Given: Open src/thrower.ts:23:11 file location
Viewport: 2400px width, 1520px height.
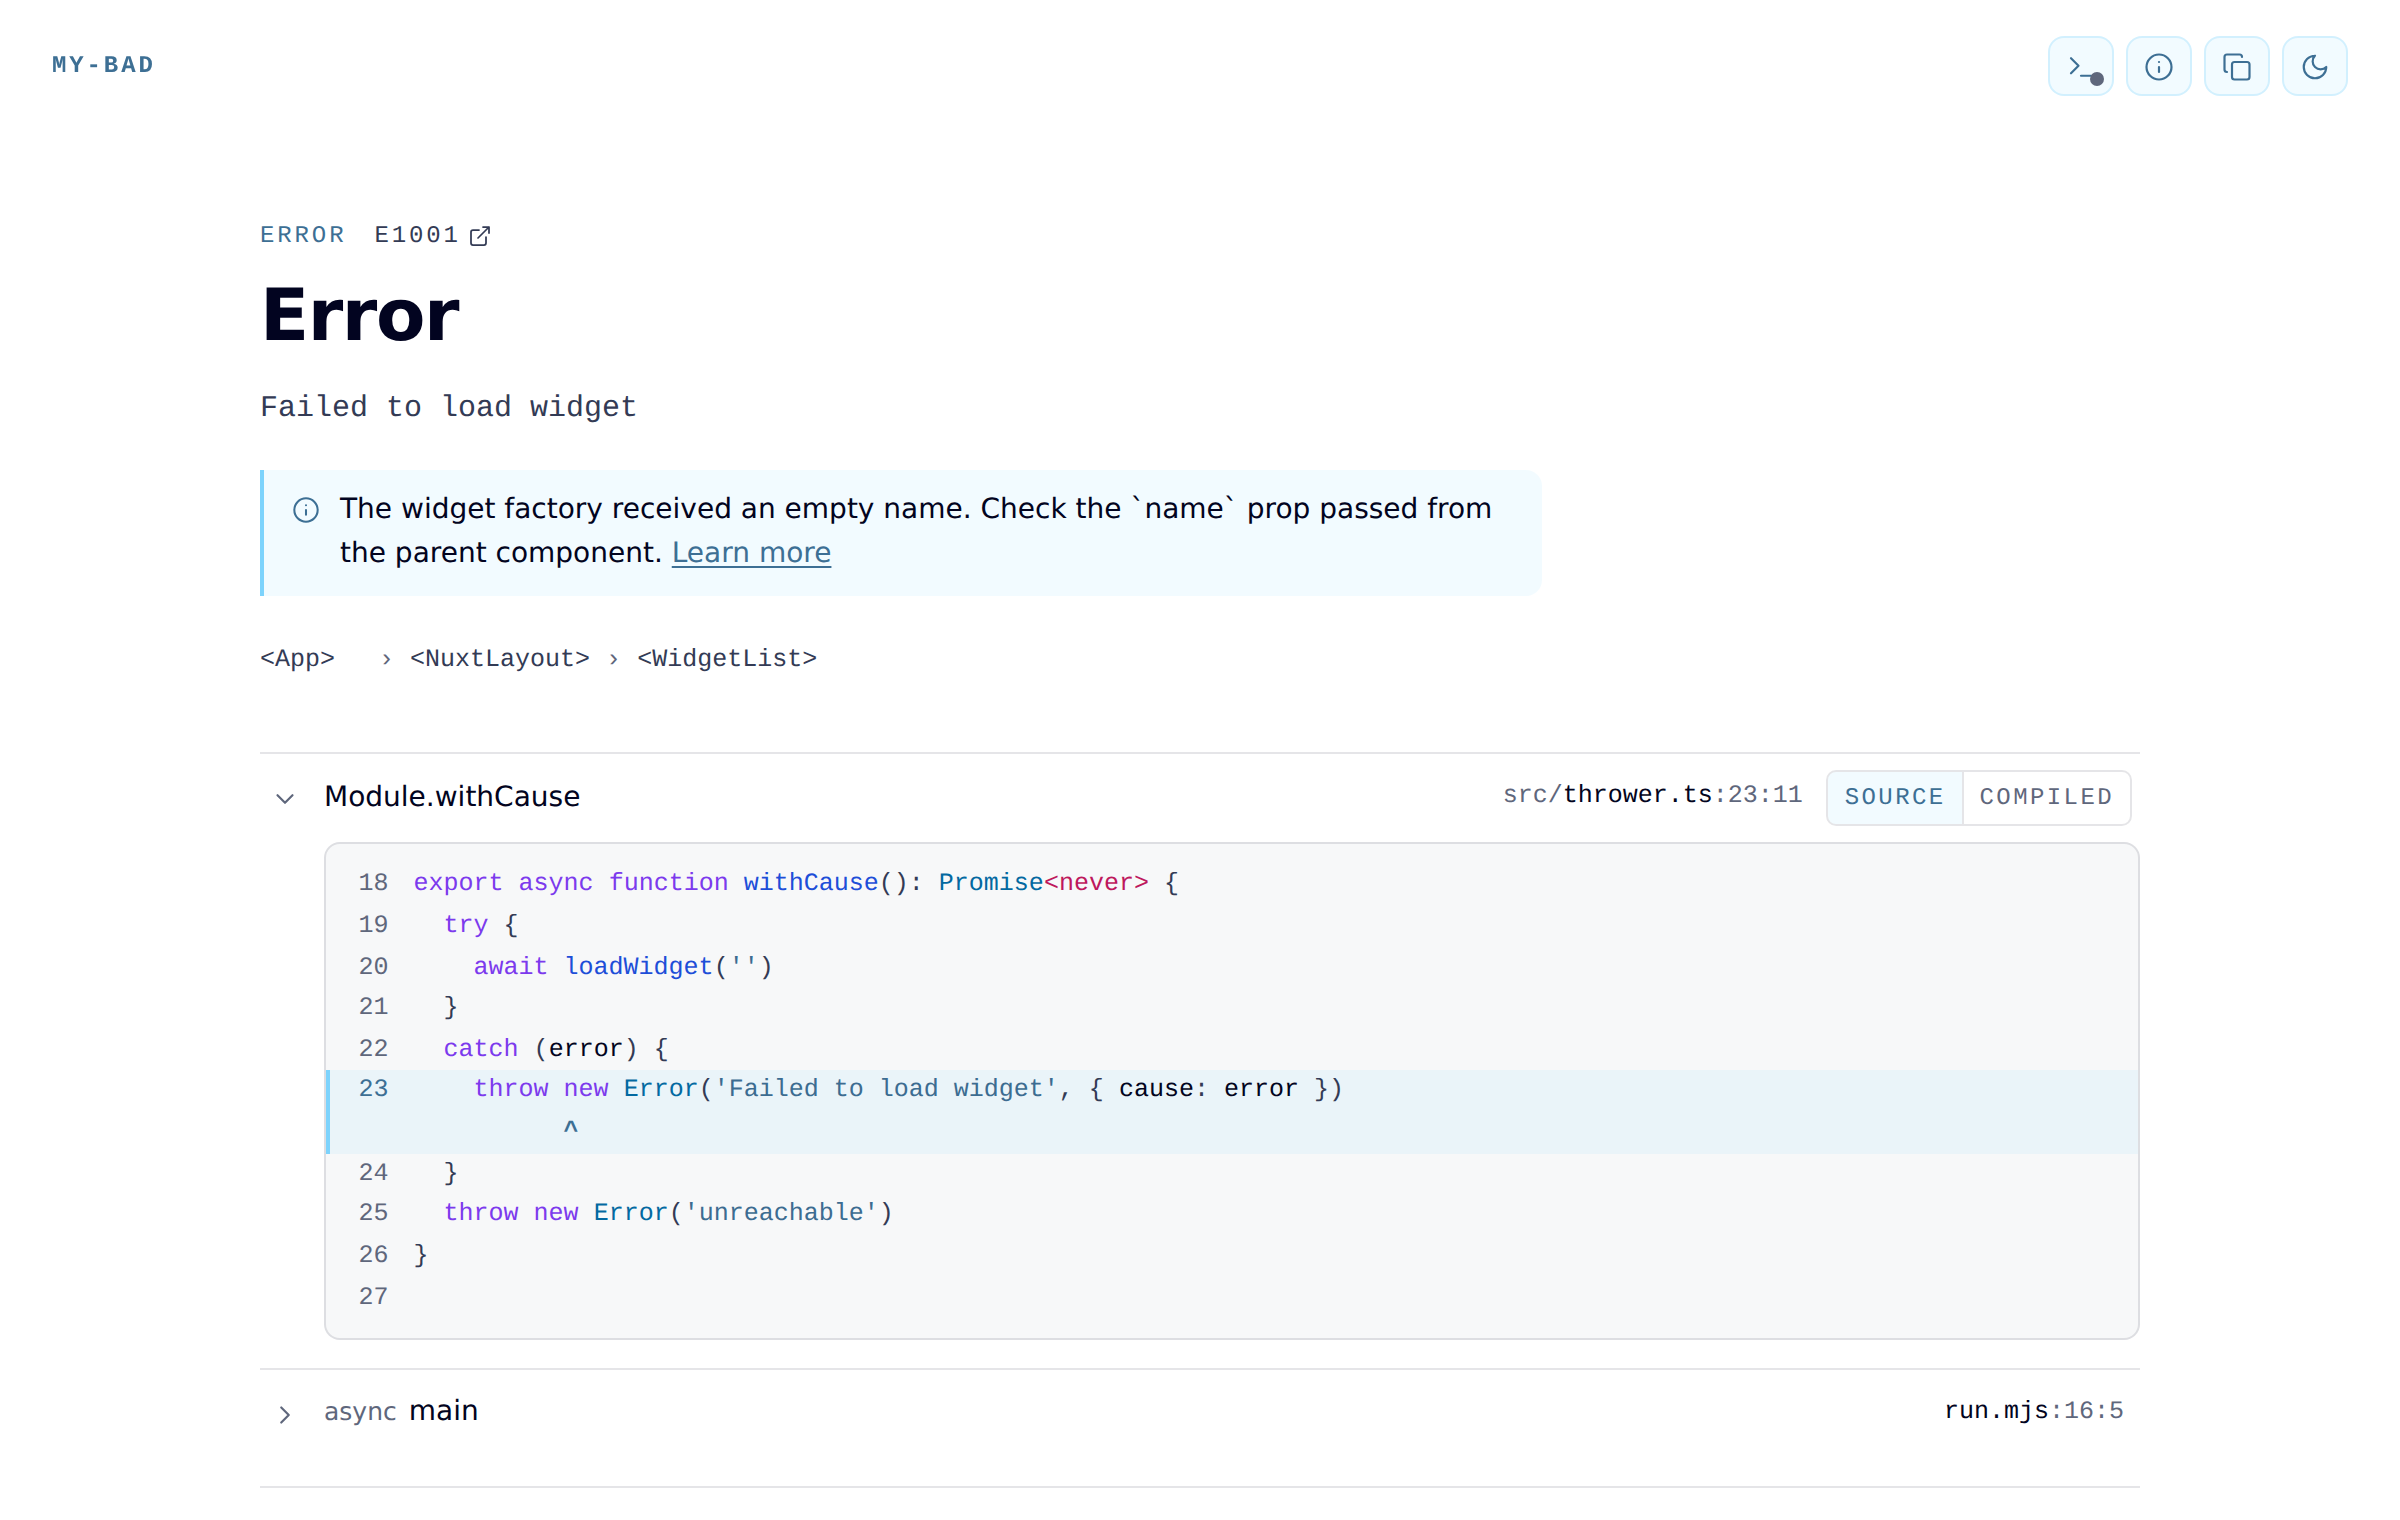Looking at the screenshot, I should click(x=1652, y=795).
